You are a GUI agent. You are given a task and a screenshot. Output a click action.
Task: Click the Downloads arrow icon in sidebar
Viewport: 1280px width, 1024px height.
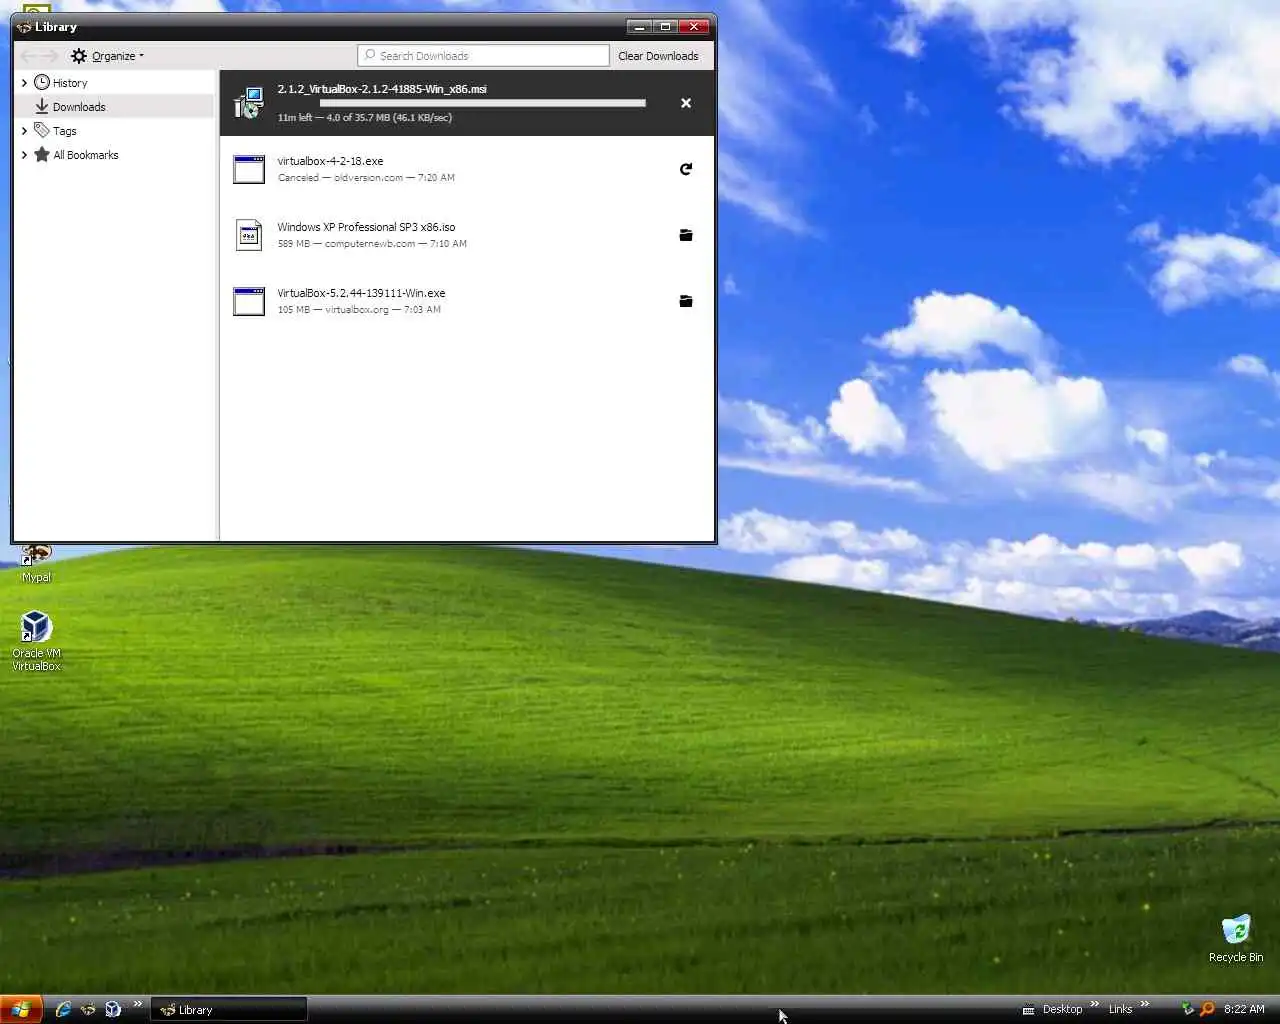42,106
